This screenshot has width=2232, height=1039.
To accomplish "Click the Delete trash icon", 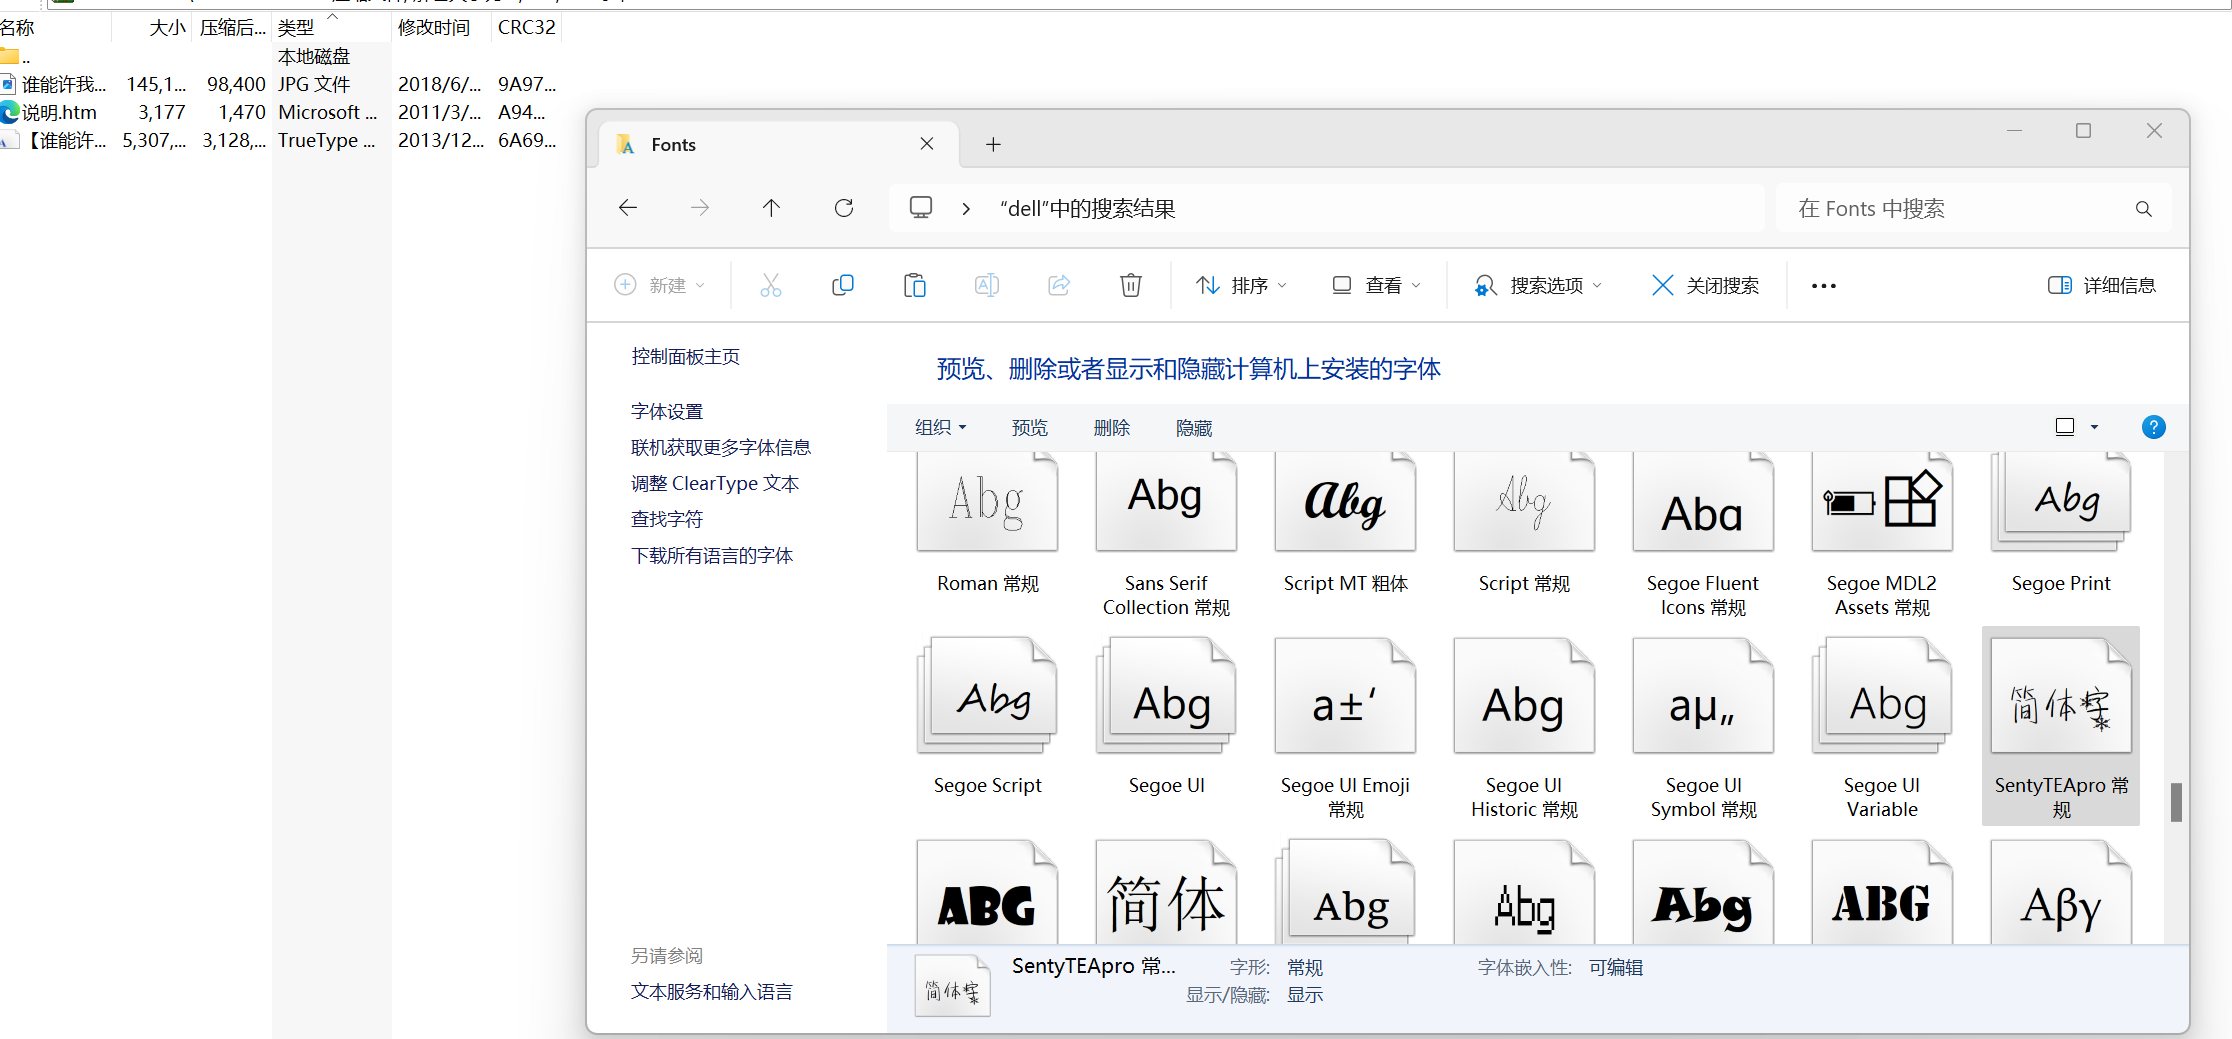I will [x=1131, y=286].
